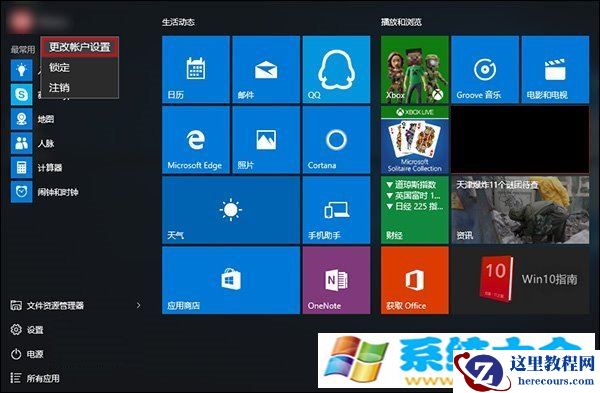Open the Cortana tile
Image resolution: width=600 pixels, height=393 pixels.
pyautogui.click(x=336, y=140)
